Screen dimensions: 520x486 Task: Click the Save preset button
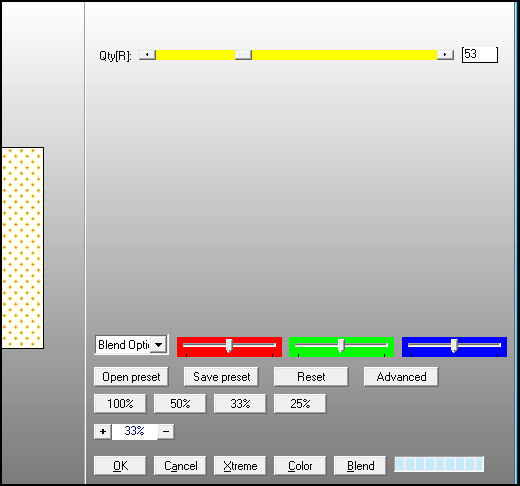click(221, 377)
